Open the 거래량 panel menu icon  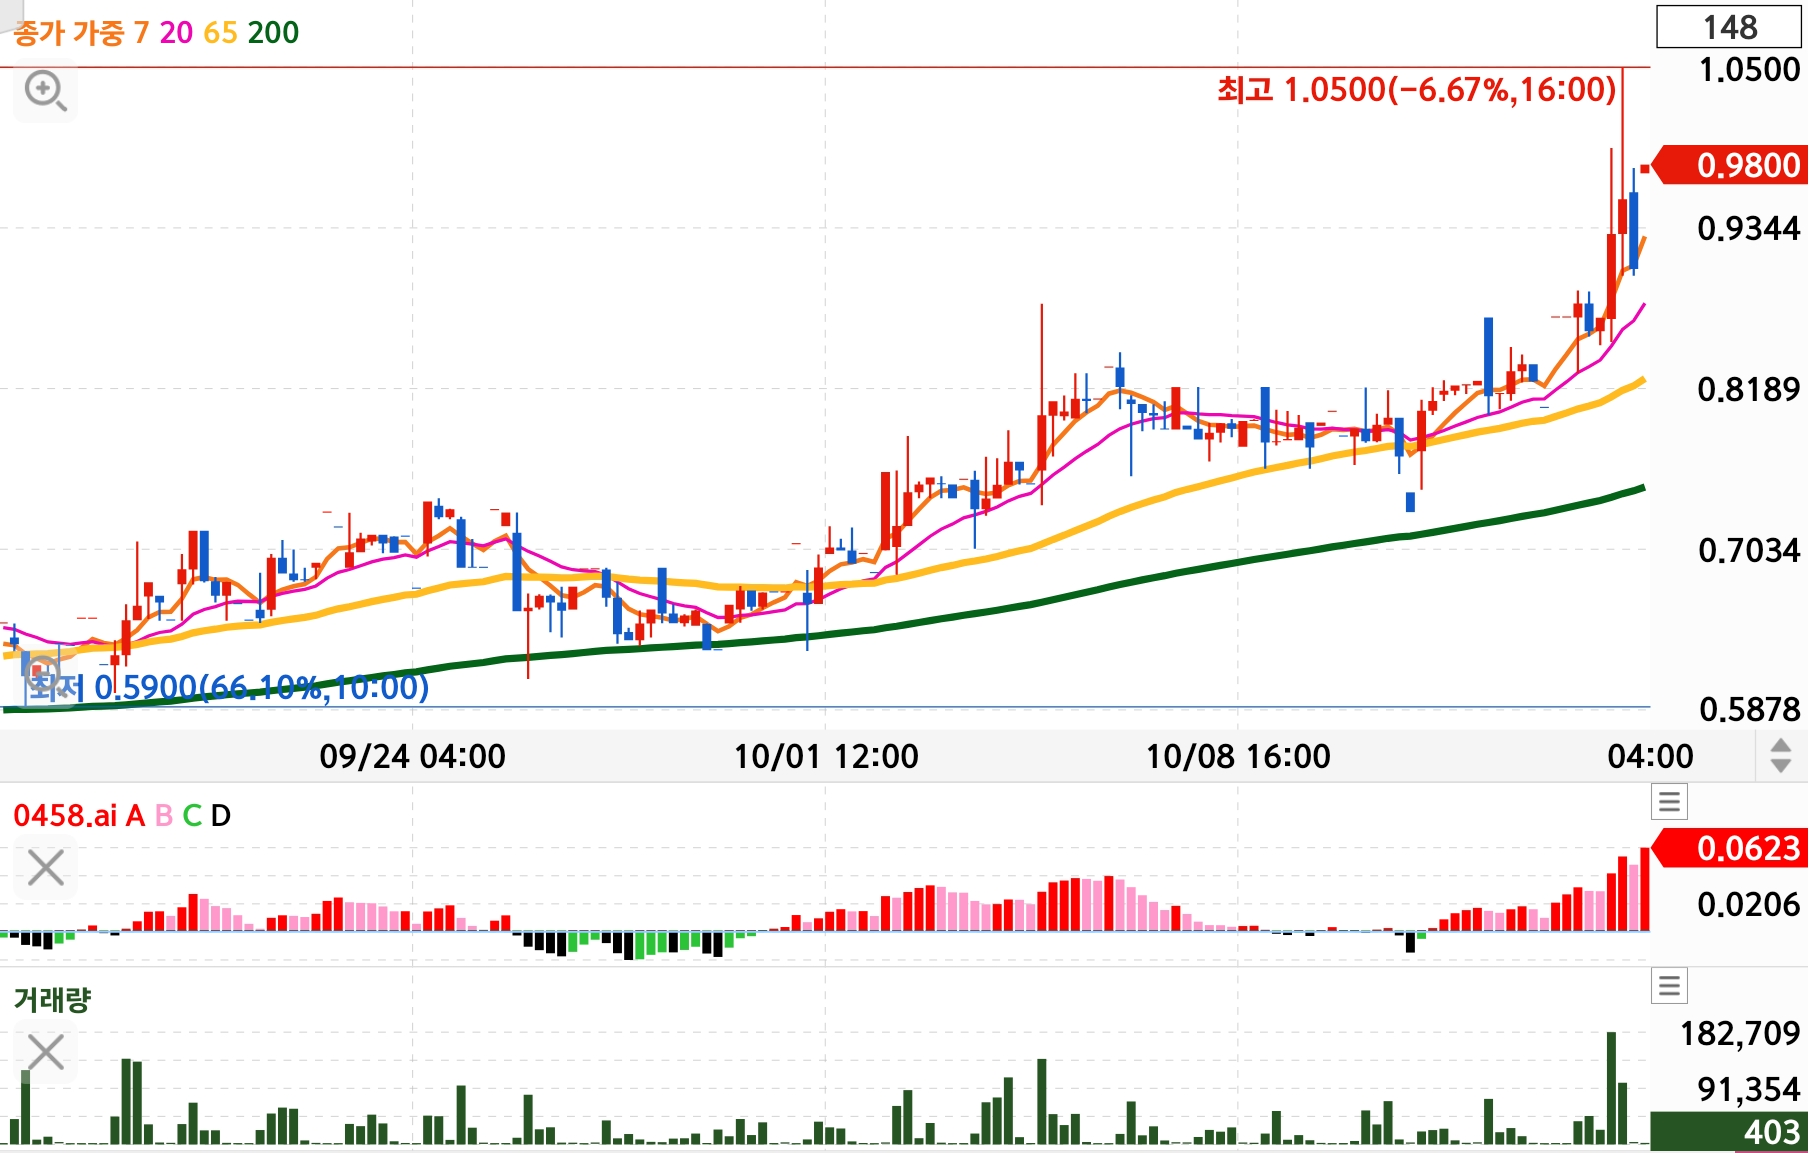coord(1669,986)
